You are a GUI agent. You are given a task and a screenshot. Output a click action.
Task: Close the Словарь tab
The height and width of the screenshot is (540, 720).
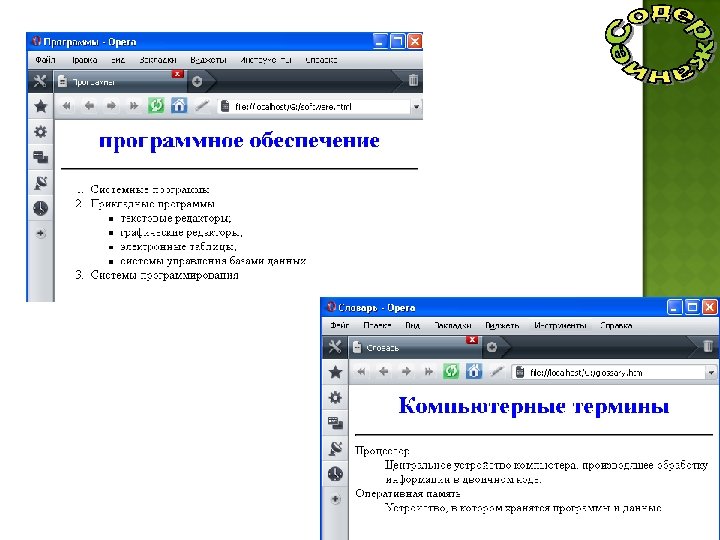click(x=472, y=339)
